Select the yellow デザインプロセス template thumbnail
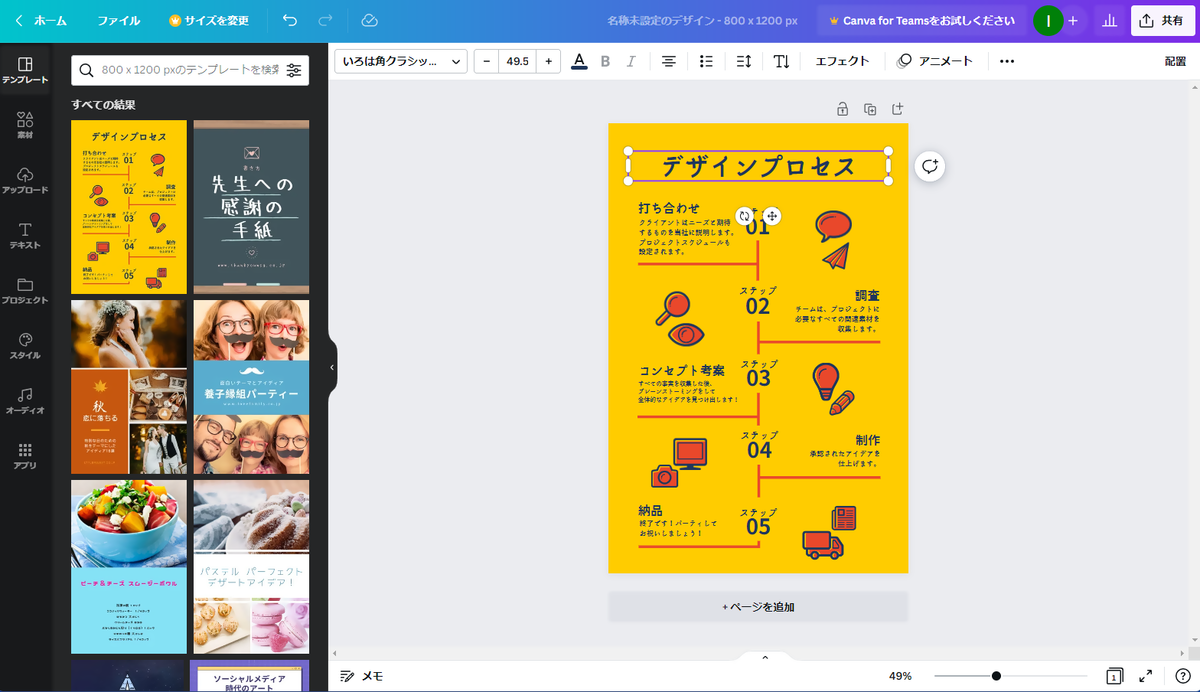 pos(129,207)
